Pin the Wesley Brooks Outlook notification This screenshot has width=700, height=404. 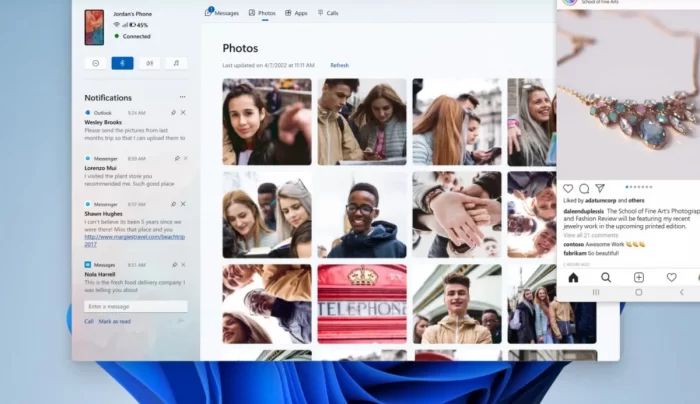[x=174, y=112]
